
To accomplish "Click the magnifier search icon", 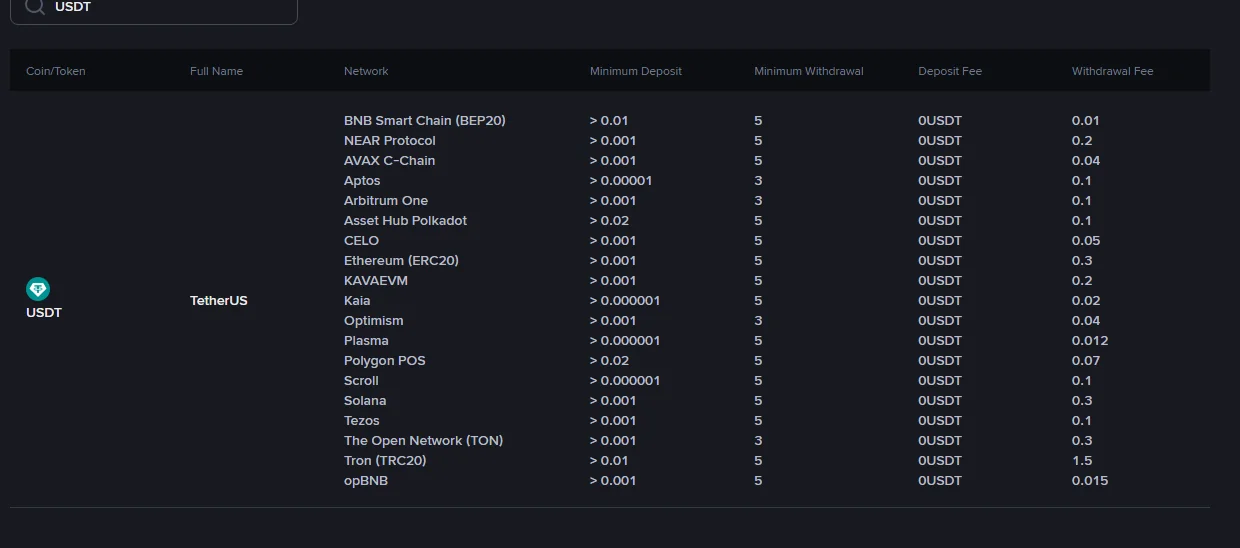I will (35, 6).
